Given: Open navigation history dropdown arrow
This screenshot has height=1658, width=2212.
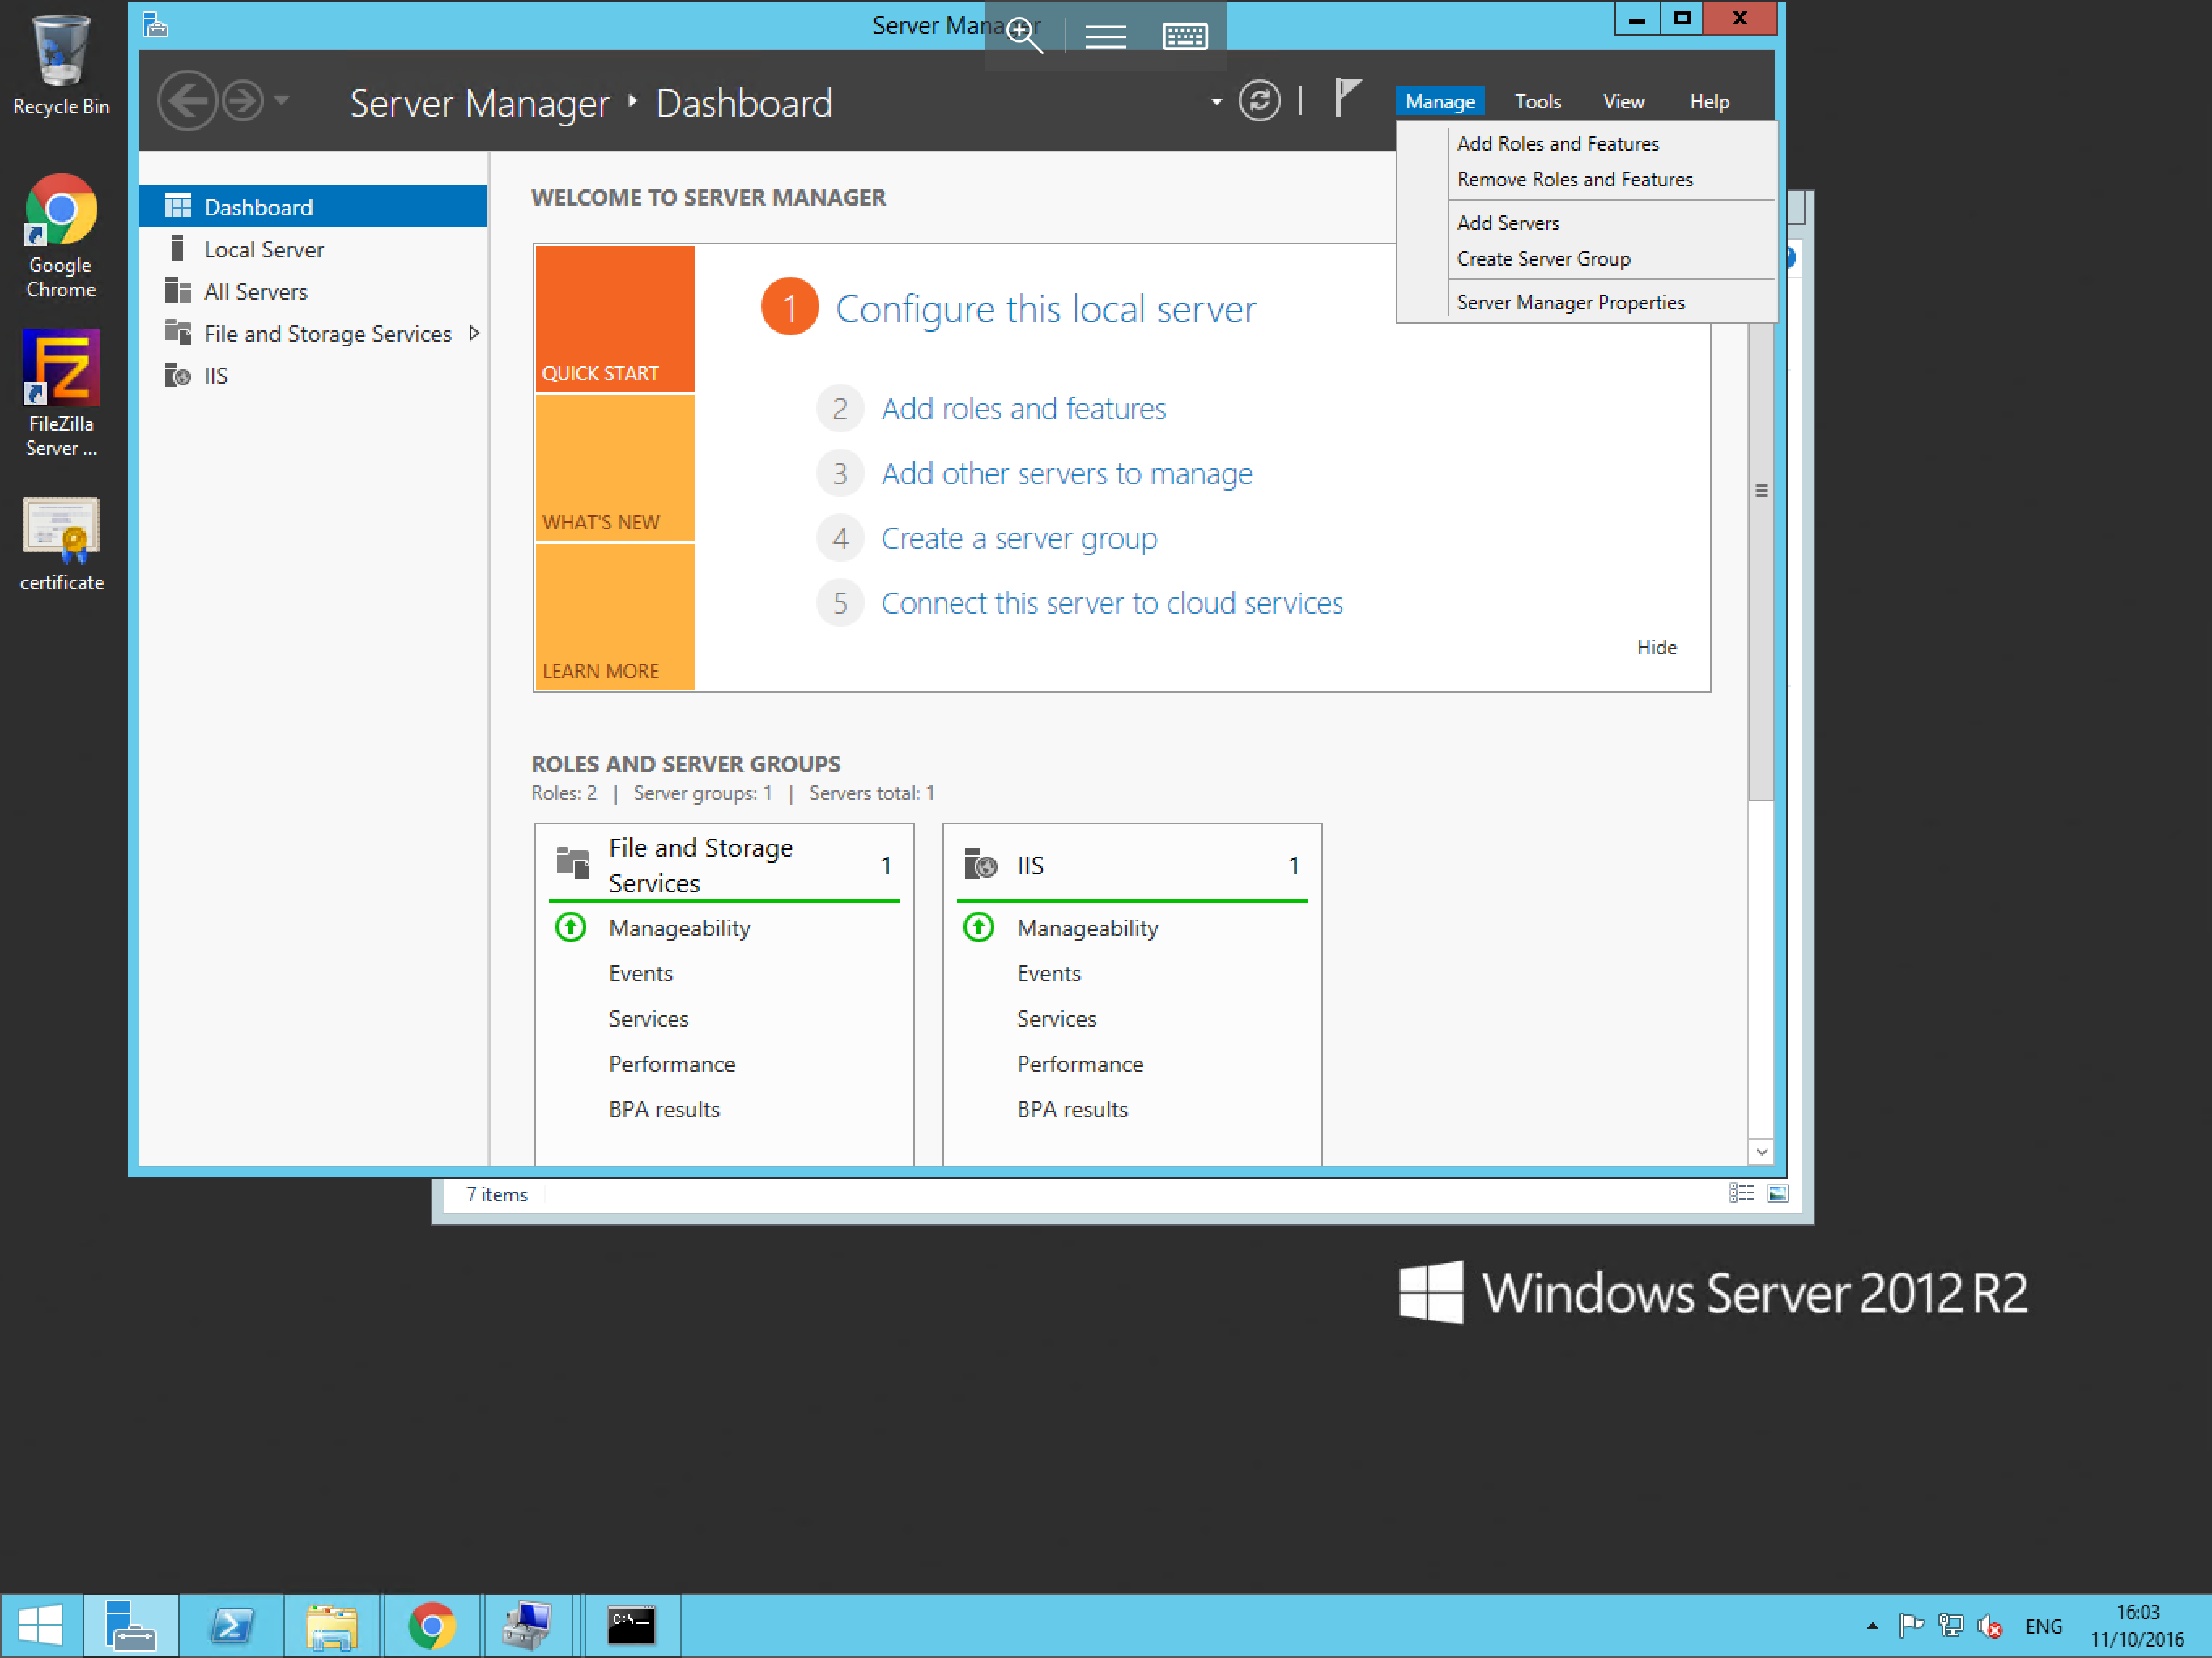Looking at the screenshot, I should pyautogui.click(x=282, y=101).
